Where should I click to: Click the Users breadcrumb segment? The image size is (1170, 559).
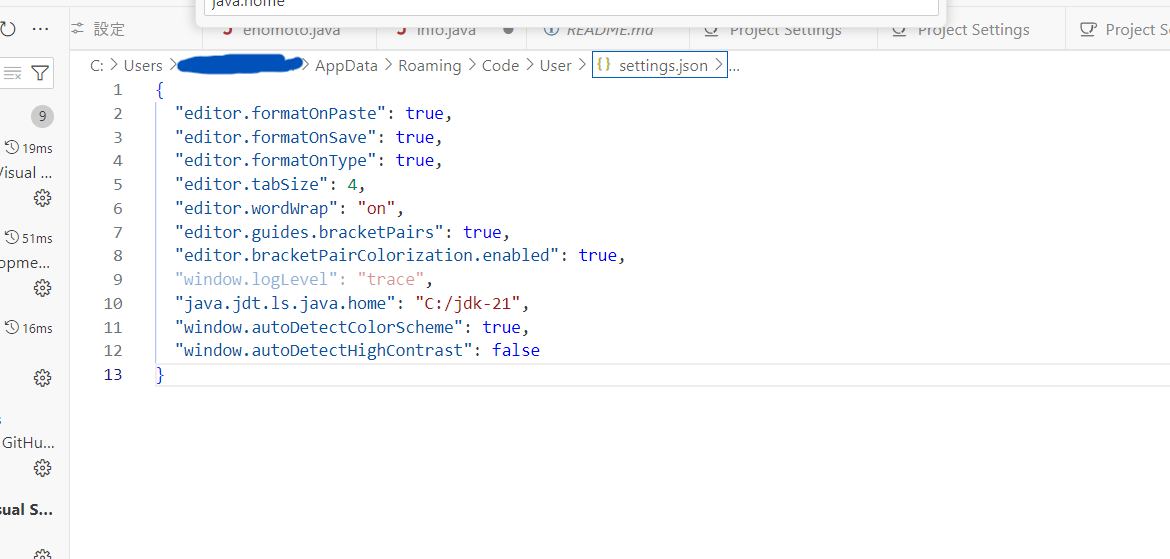point(143,66)
